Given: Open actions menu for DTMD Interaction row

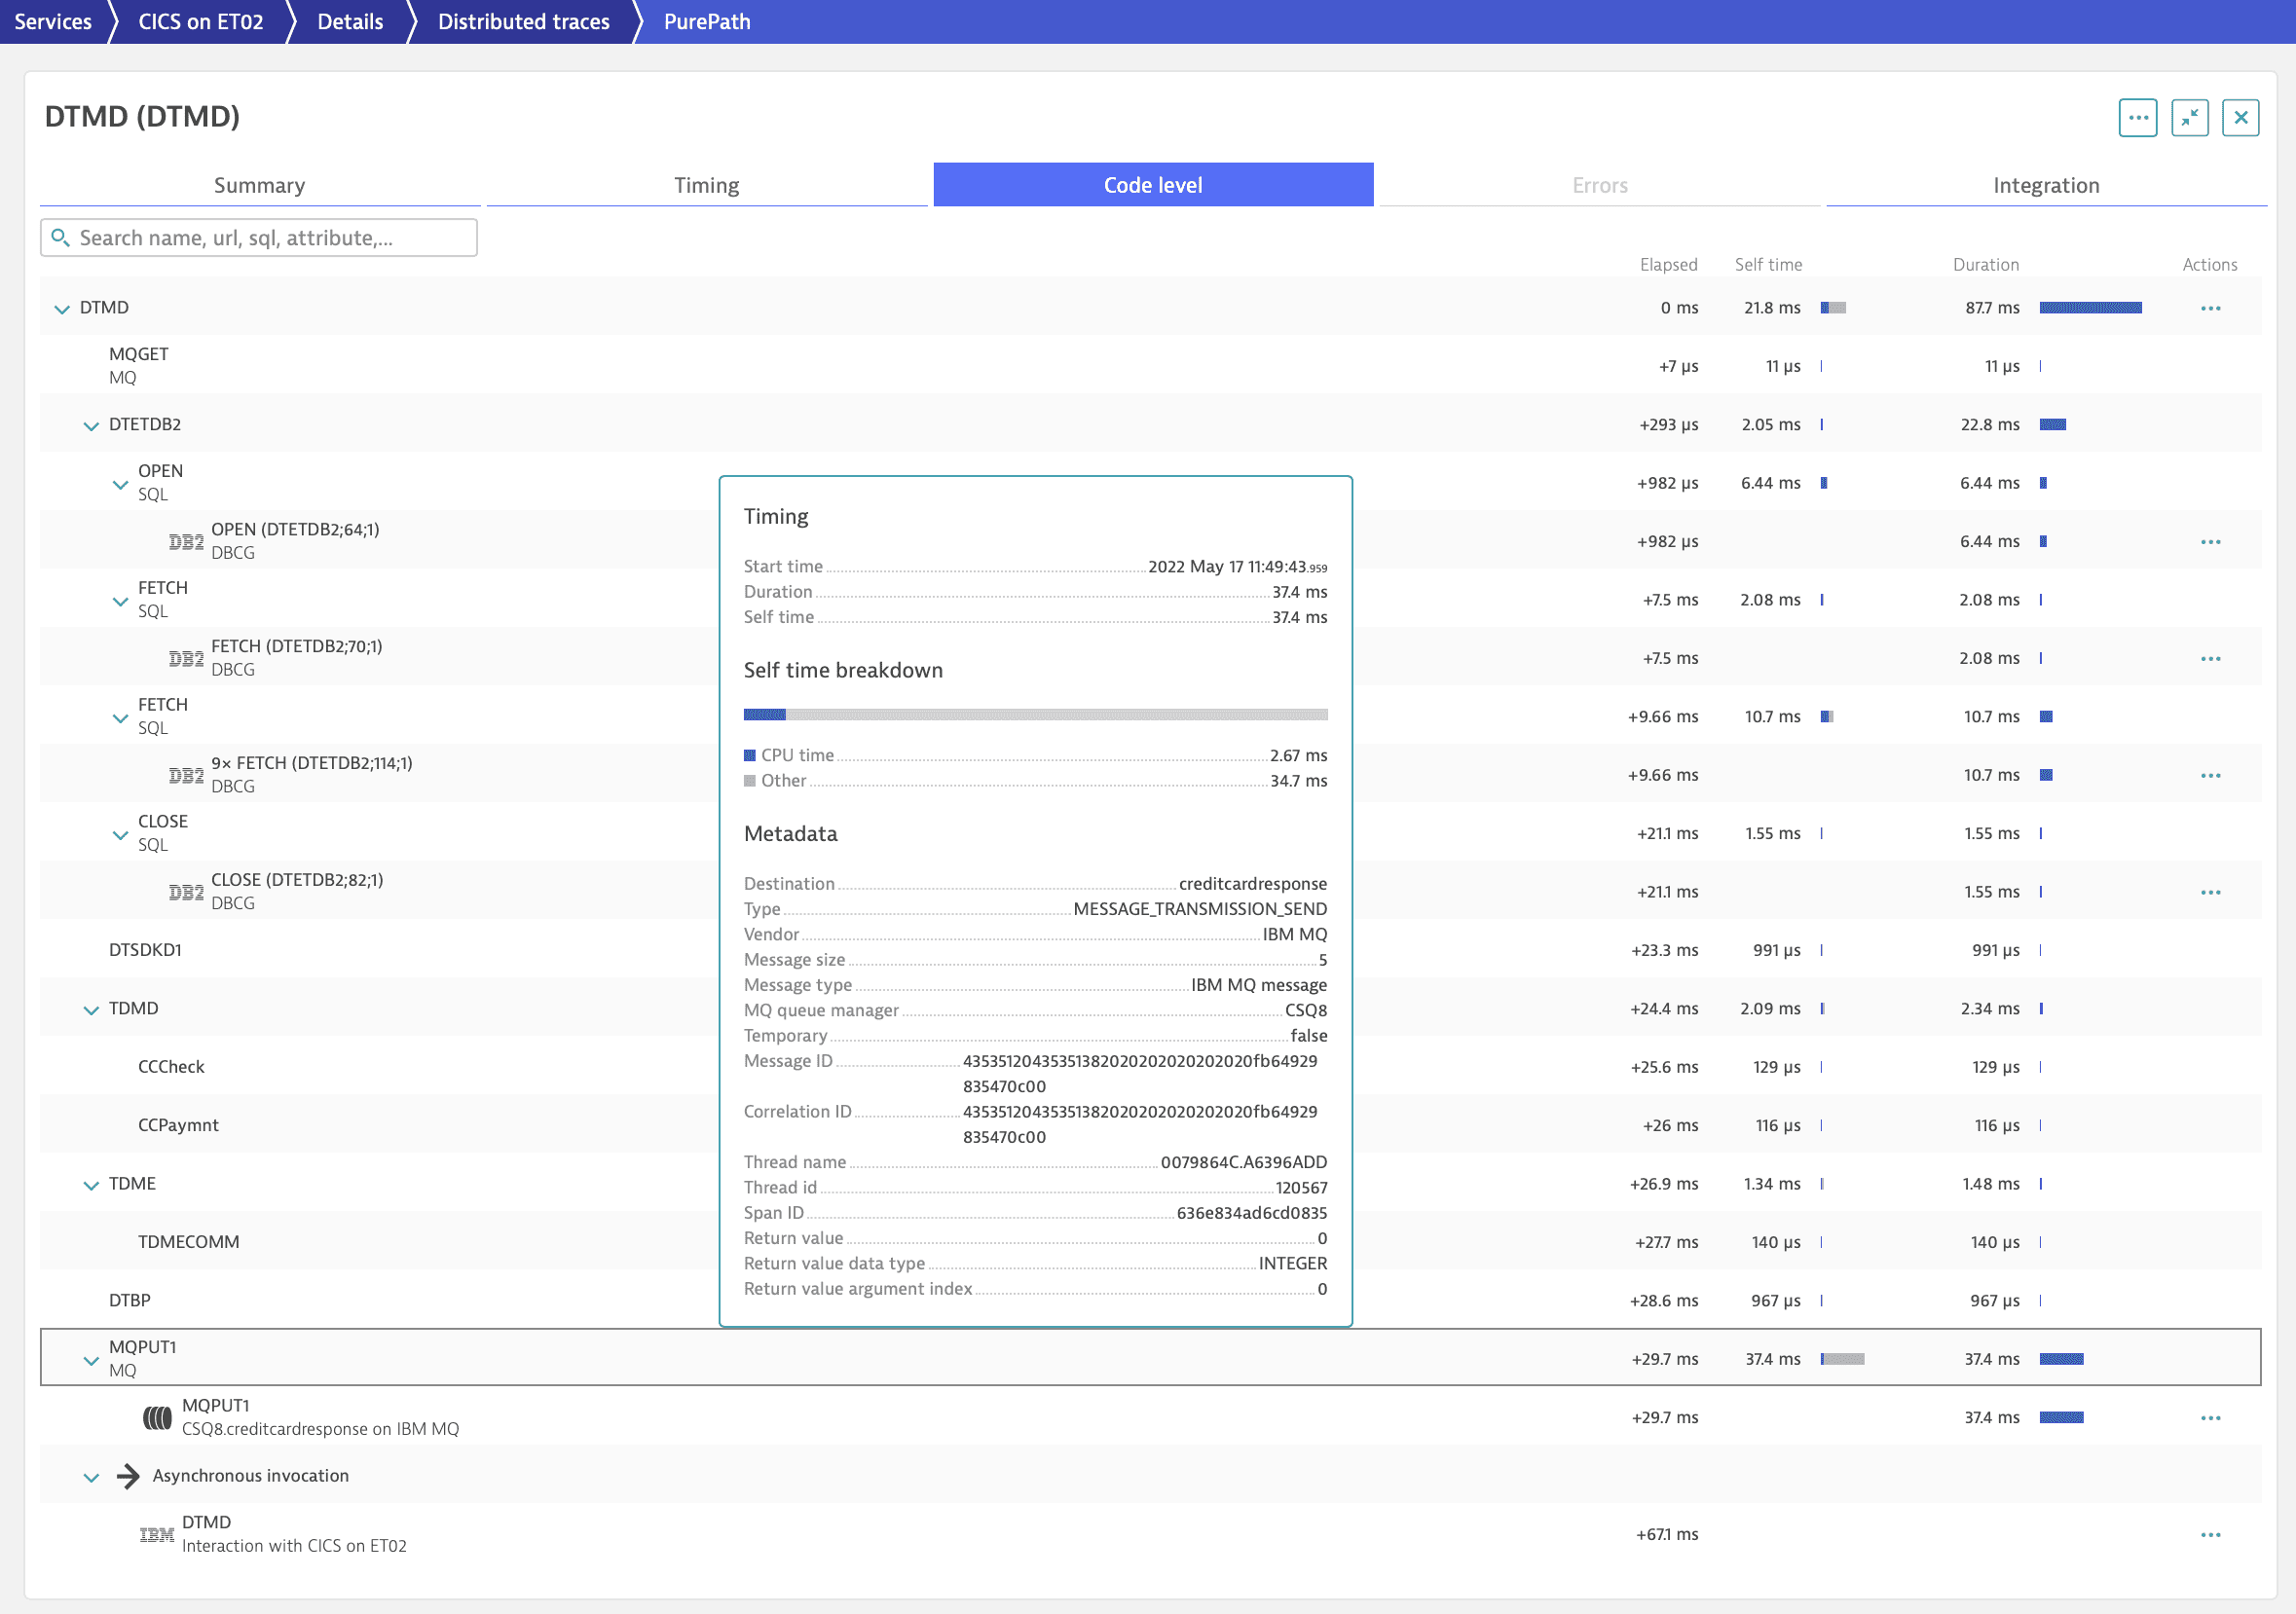Looking at the screenshot, I should click(2210, 1535).
